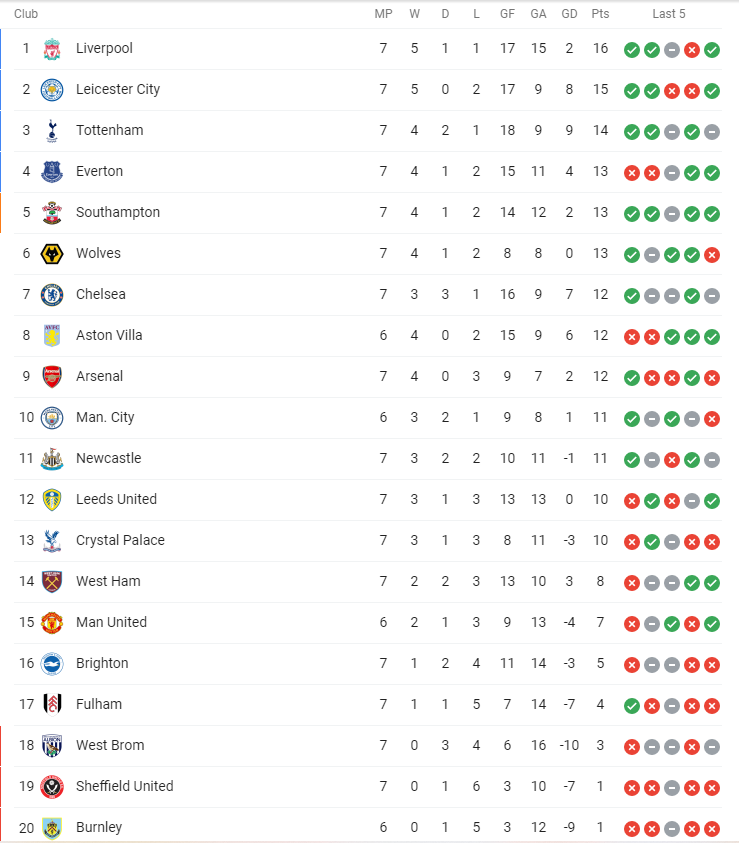Image resolution: width=739 pixels, height=843 pixels.
Task: Select the Man United crest icon
Action: pyautogui.click(x=52, y=623)
